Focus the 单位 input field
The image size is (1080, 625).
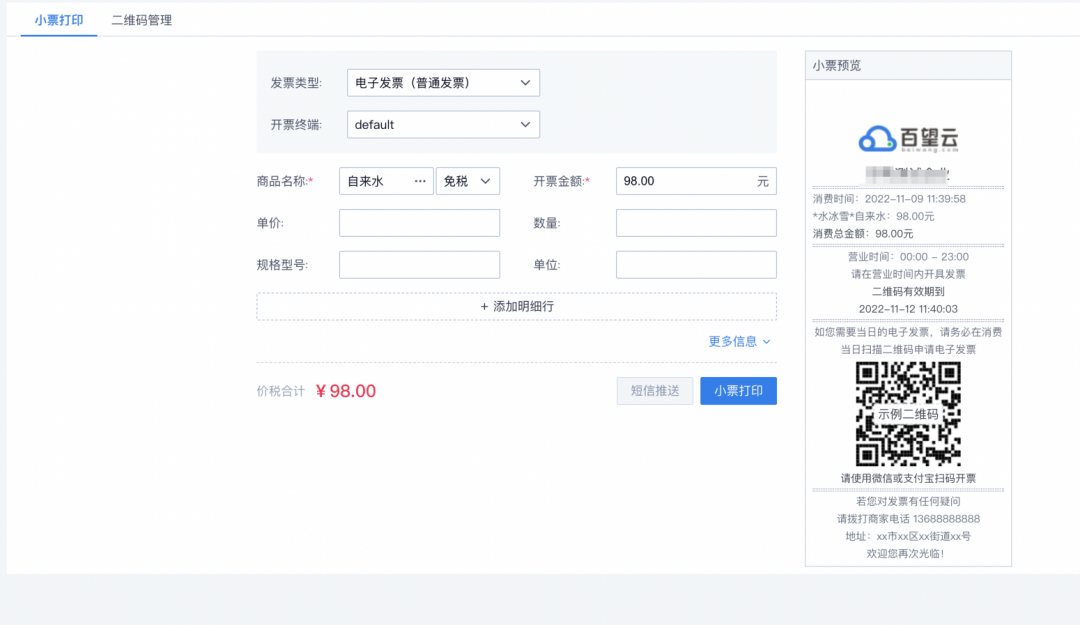click(696, 265)
